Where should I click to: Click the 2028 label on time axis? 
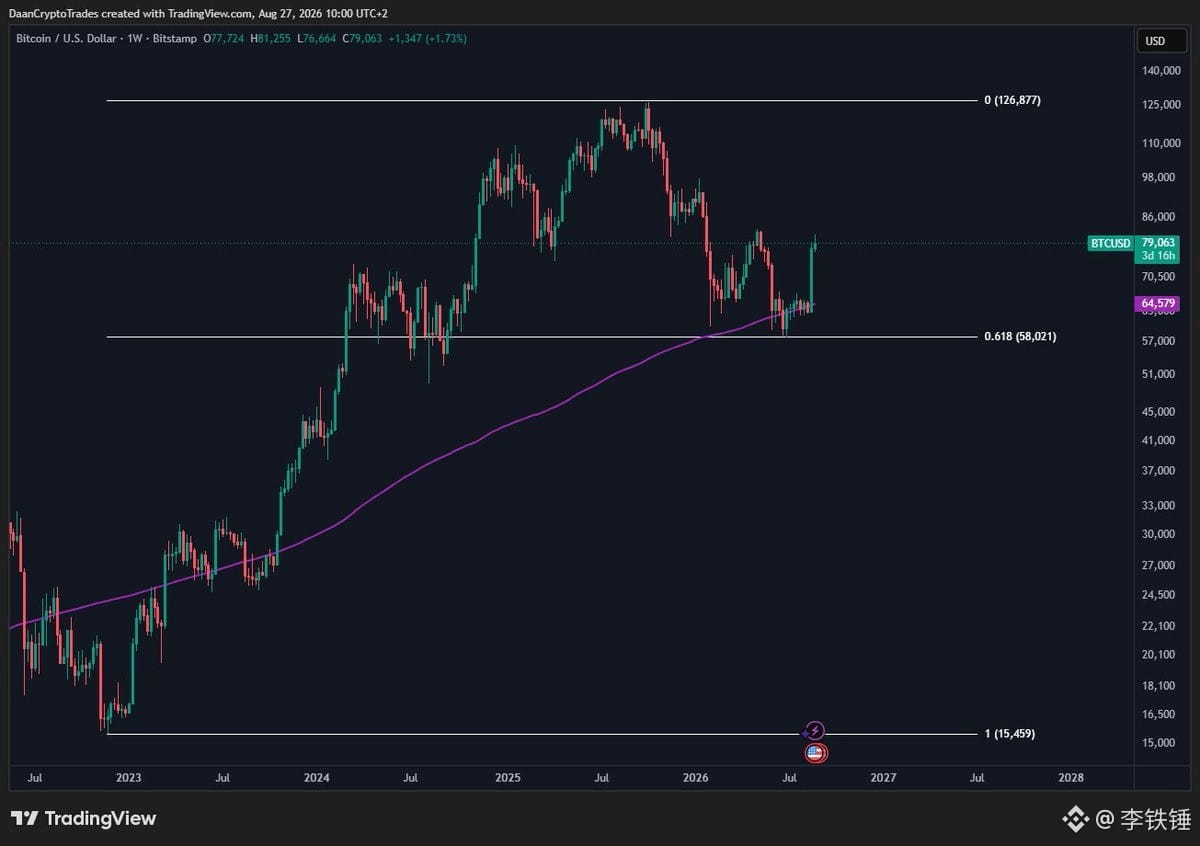point(1070,777)
